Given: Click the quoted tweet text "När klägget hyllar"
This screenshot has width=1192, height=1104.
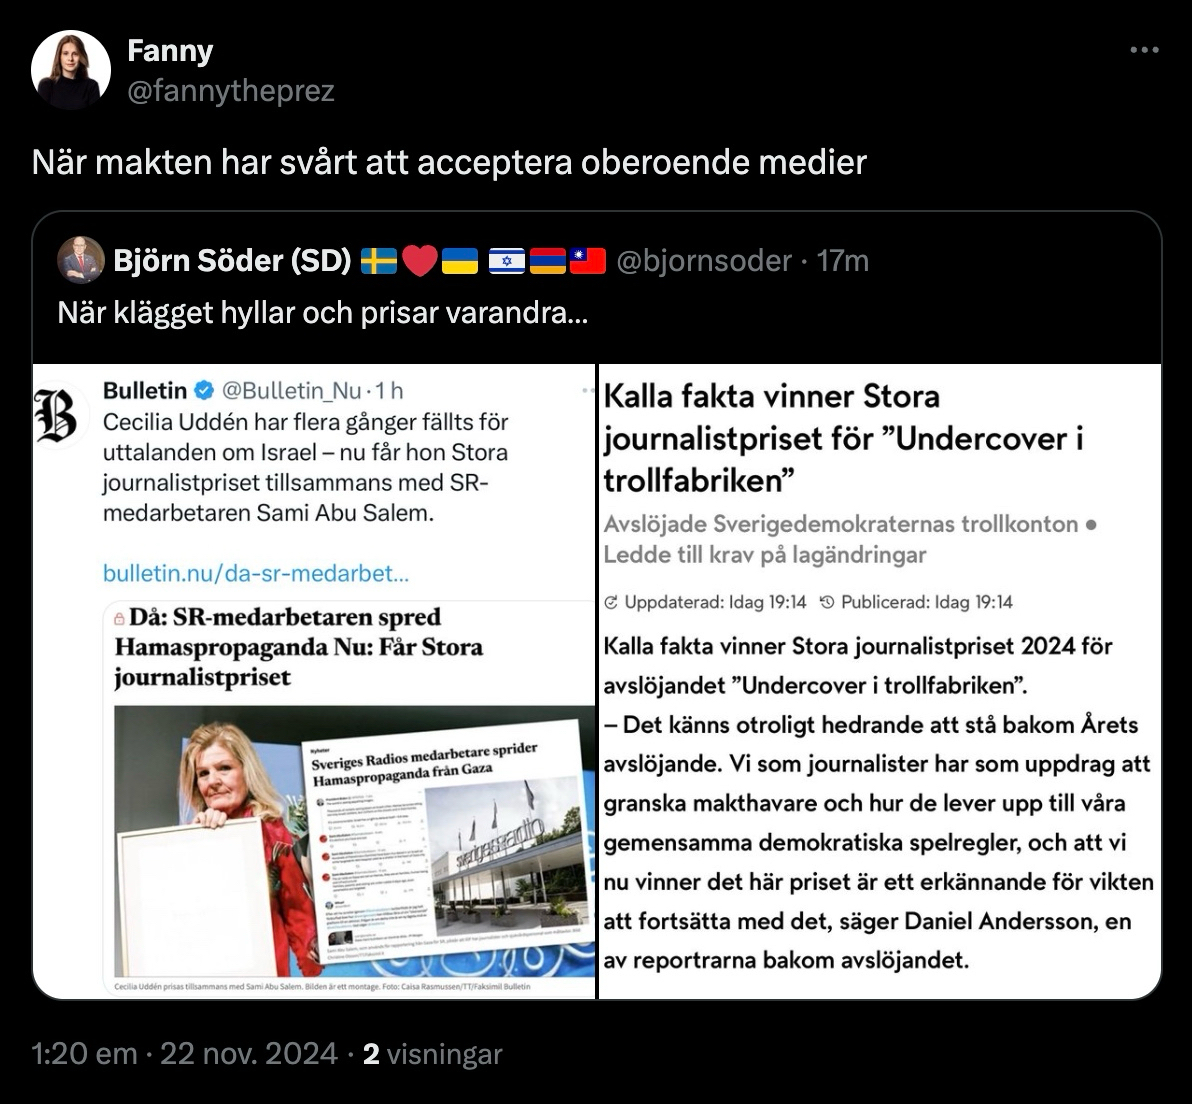Looking at the screenshot, I should (322, 313).
